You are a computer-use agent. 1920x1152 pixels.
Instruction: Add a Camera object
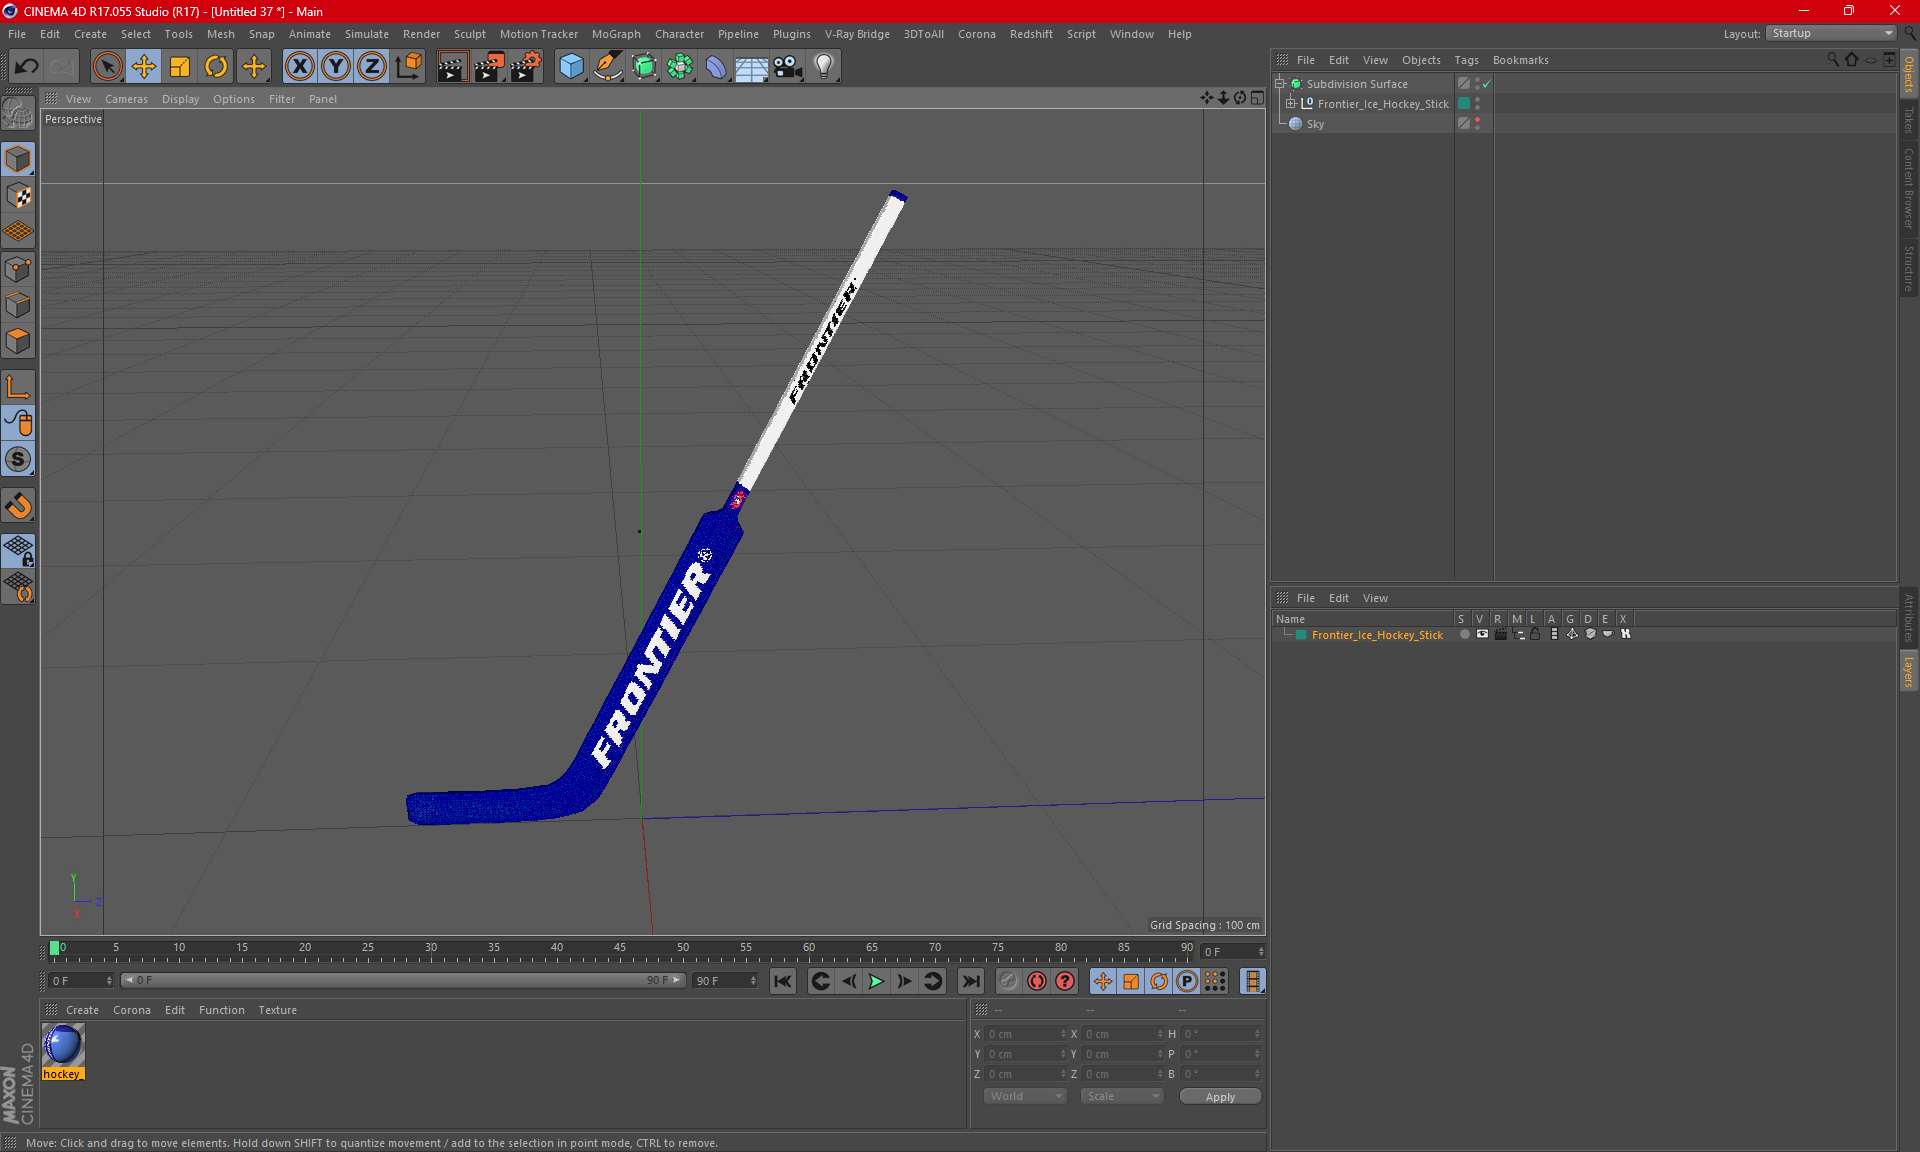[x=788, y=67]
